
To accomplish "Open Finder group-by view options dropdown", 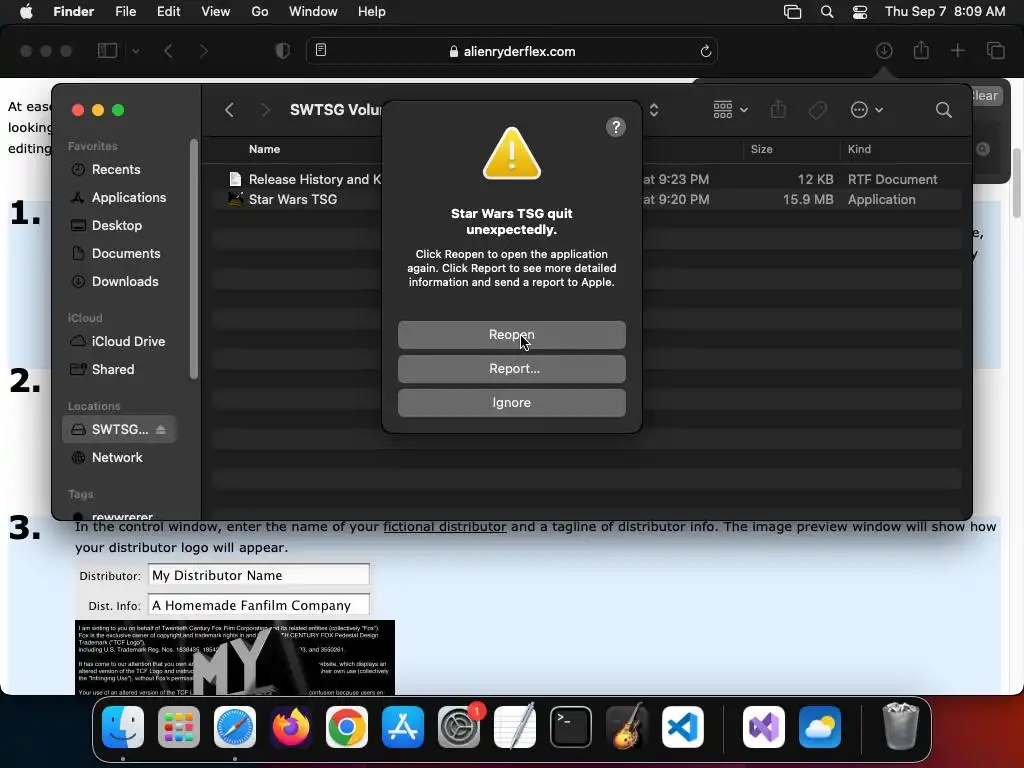I will click(x=730, y=110).
